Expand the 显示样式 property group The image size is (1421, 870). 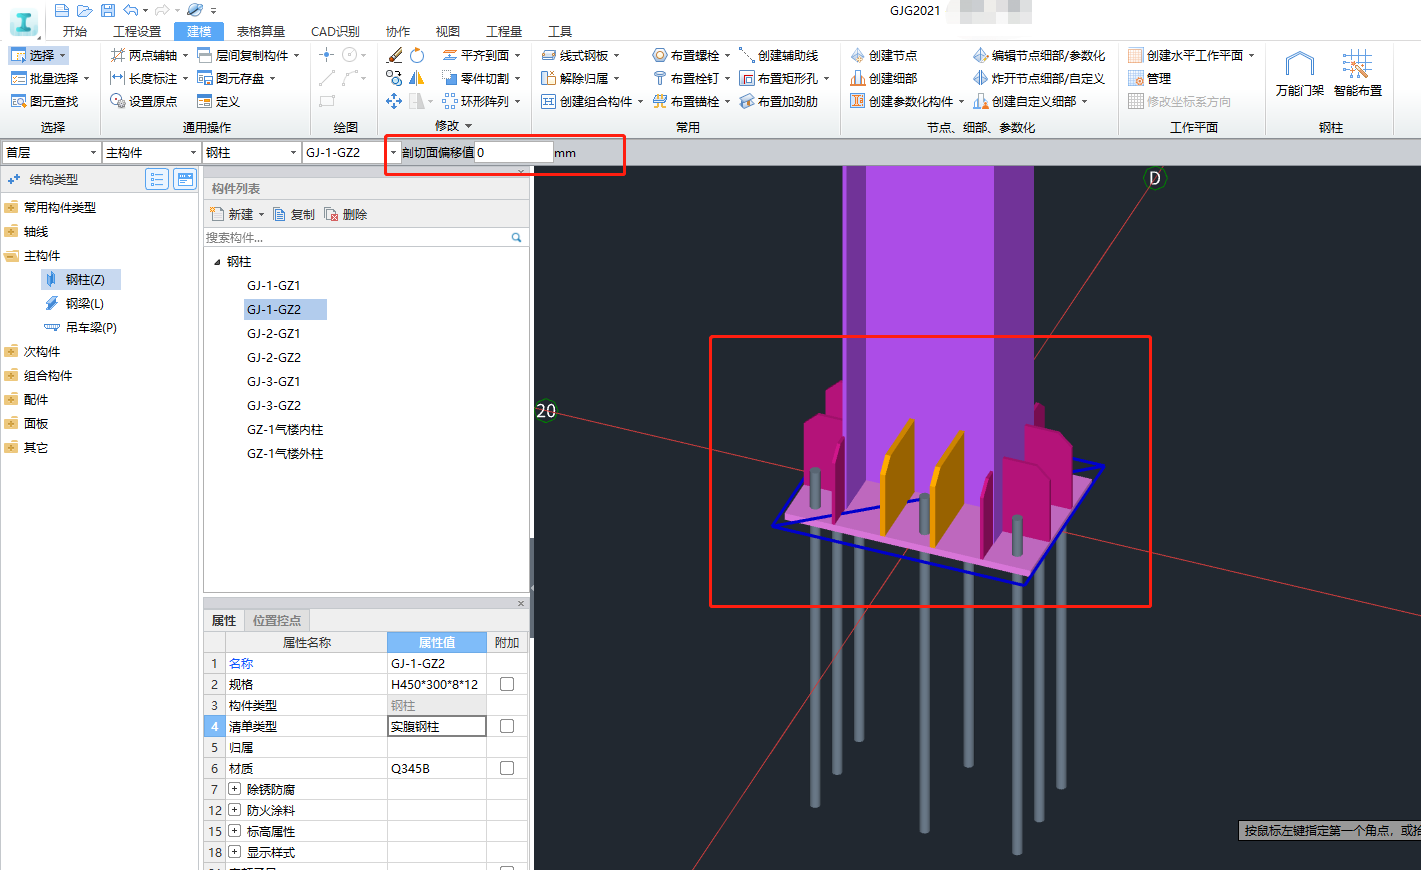coord(234,852)
